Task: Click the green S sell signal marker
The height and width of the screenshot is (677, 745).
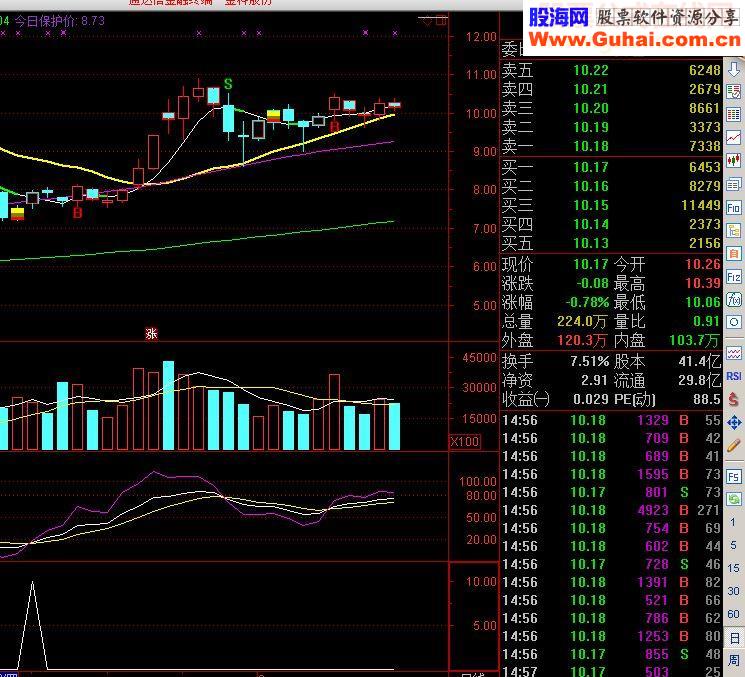Action: coord(228,84)
